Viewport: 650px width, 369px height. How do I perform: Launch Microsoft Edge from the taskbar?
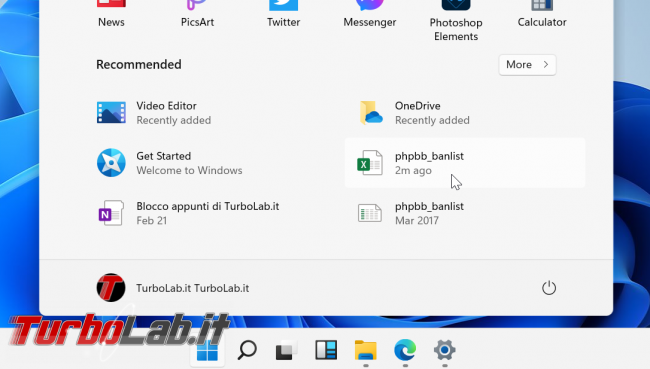click(x=405, y=350)
